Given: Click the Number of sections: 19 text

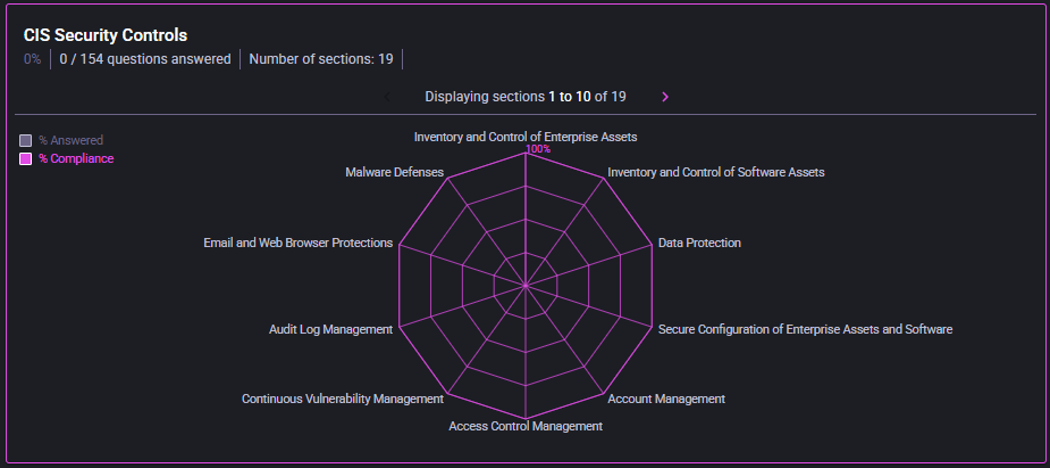Looking at the screenshot, I should (x=321, y=59).
